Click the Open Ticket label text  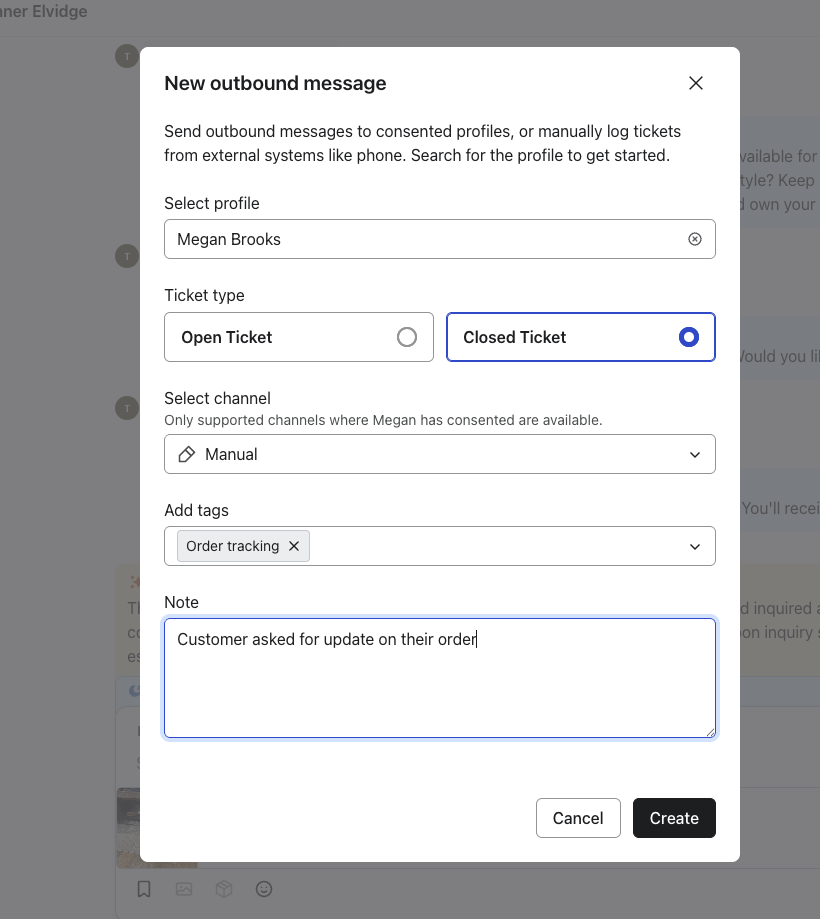[227, 337]
